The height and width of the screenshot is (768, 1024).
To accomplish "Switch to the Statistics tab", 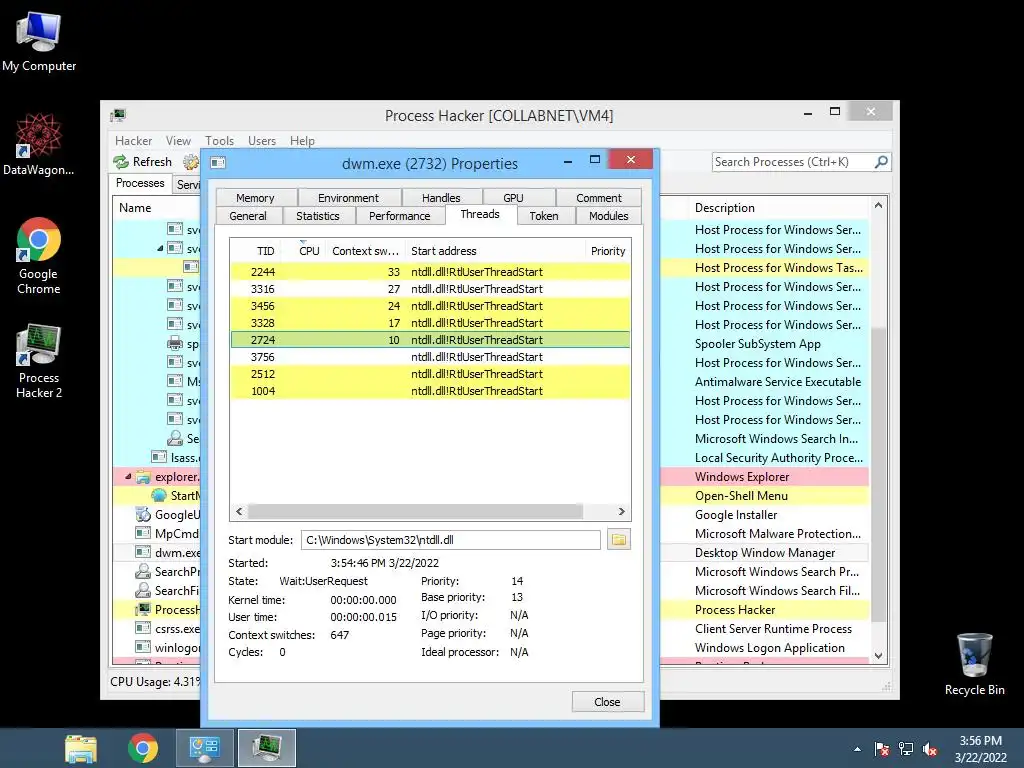I will pos(318,216).
